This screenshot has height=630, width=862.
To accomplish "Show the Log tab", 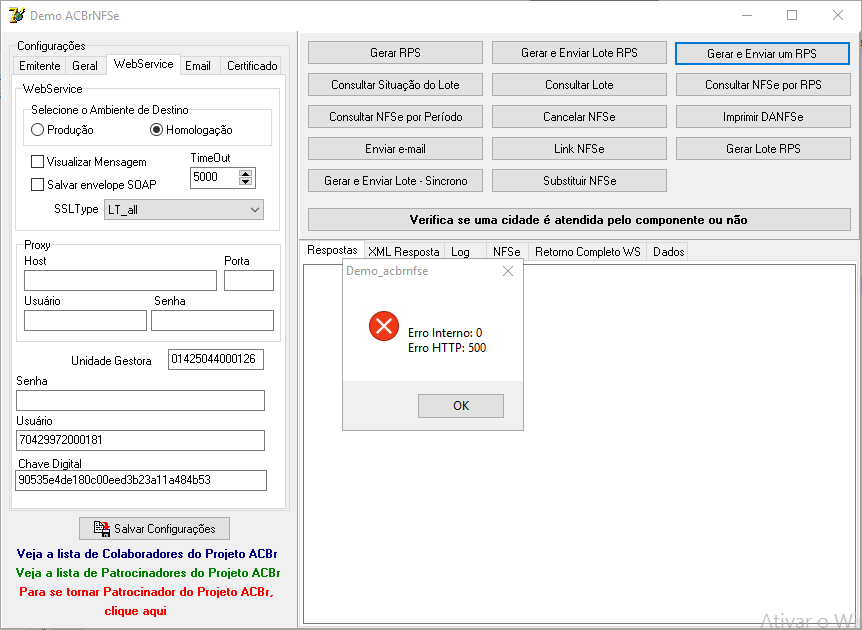I will 460,252.
